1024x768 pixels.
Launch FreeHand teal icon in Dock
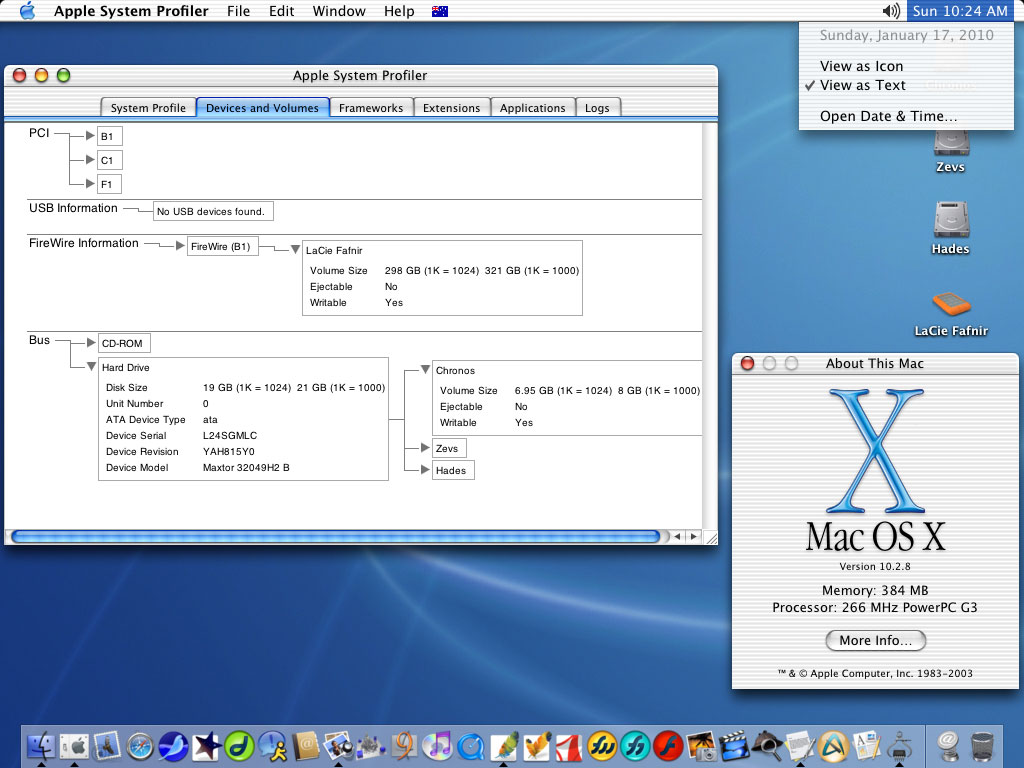635,746
